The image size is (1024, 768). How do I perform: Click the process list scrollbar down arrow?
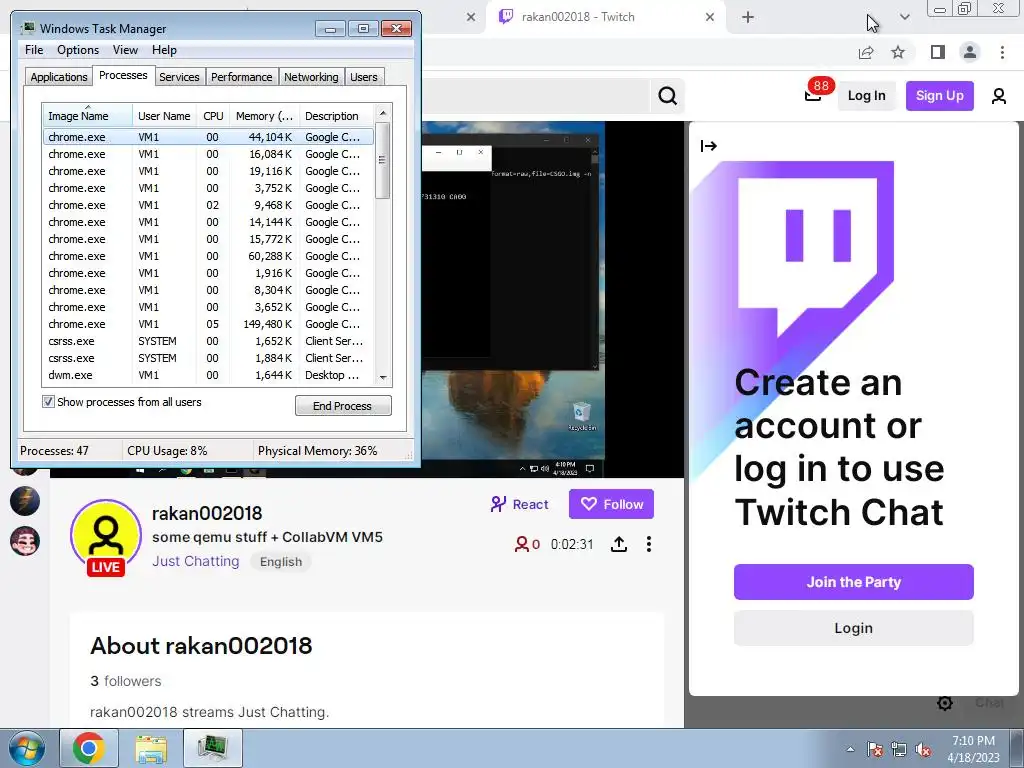pos(383,377)
